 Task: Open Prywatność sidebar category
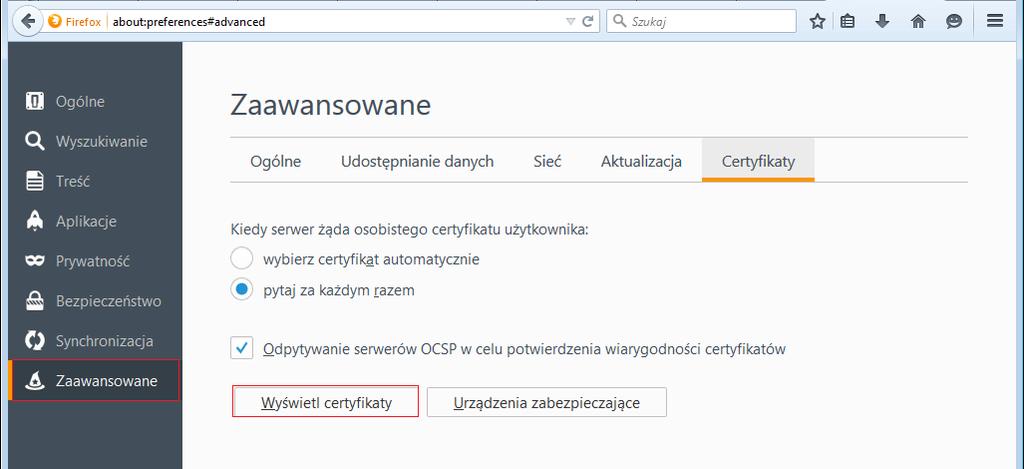click(x=95, y=261)
